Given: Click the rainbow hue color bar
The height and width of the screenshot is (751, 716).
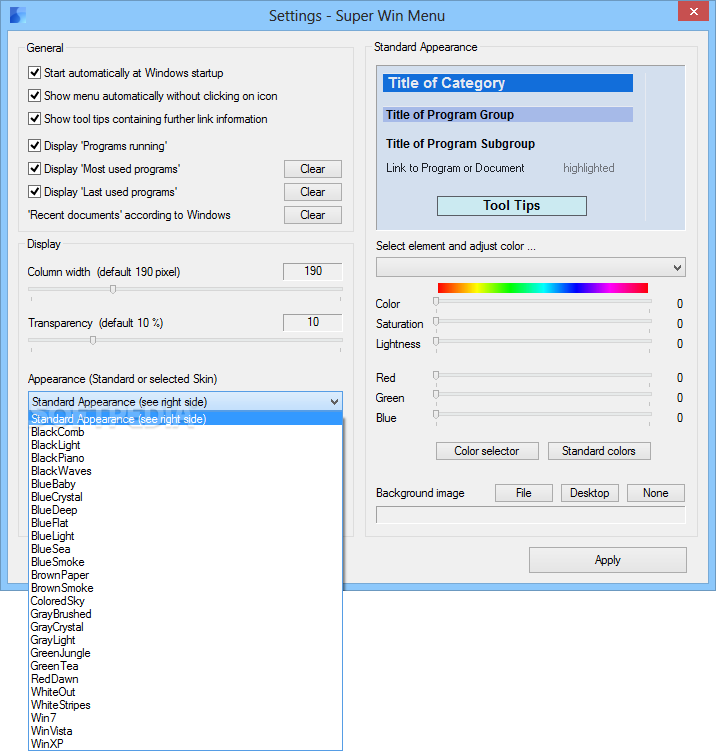Looking at the screenshot, I should [x=543, y=287].
